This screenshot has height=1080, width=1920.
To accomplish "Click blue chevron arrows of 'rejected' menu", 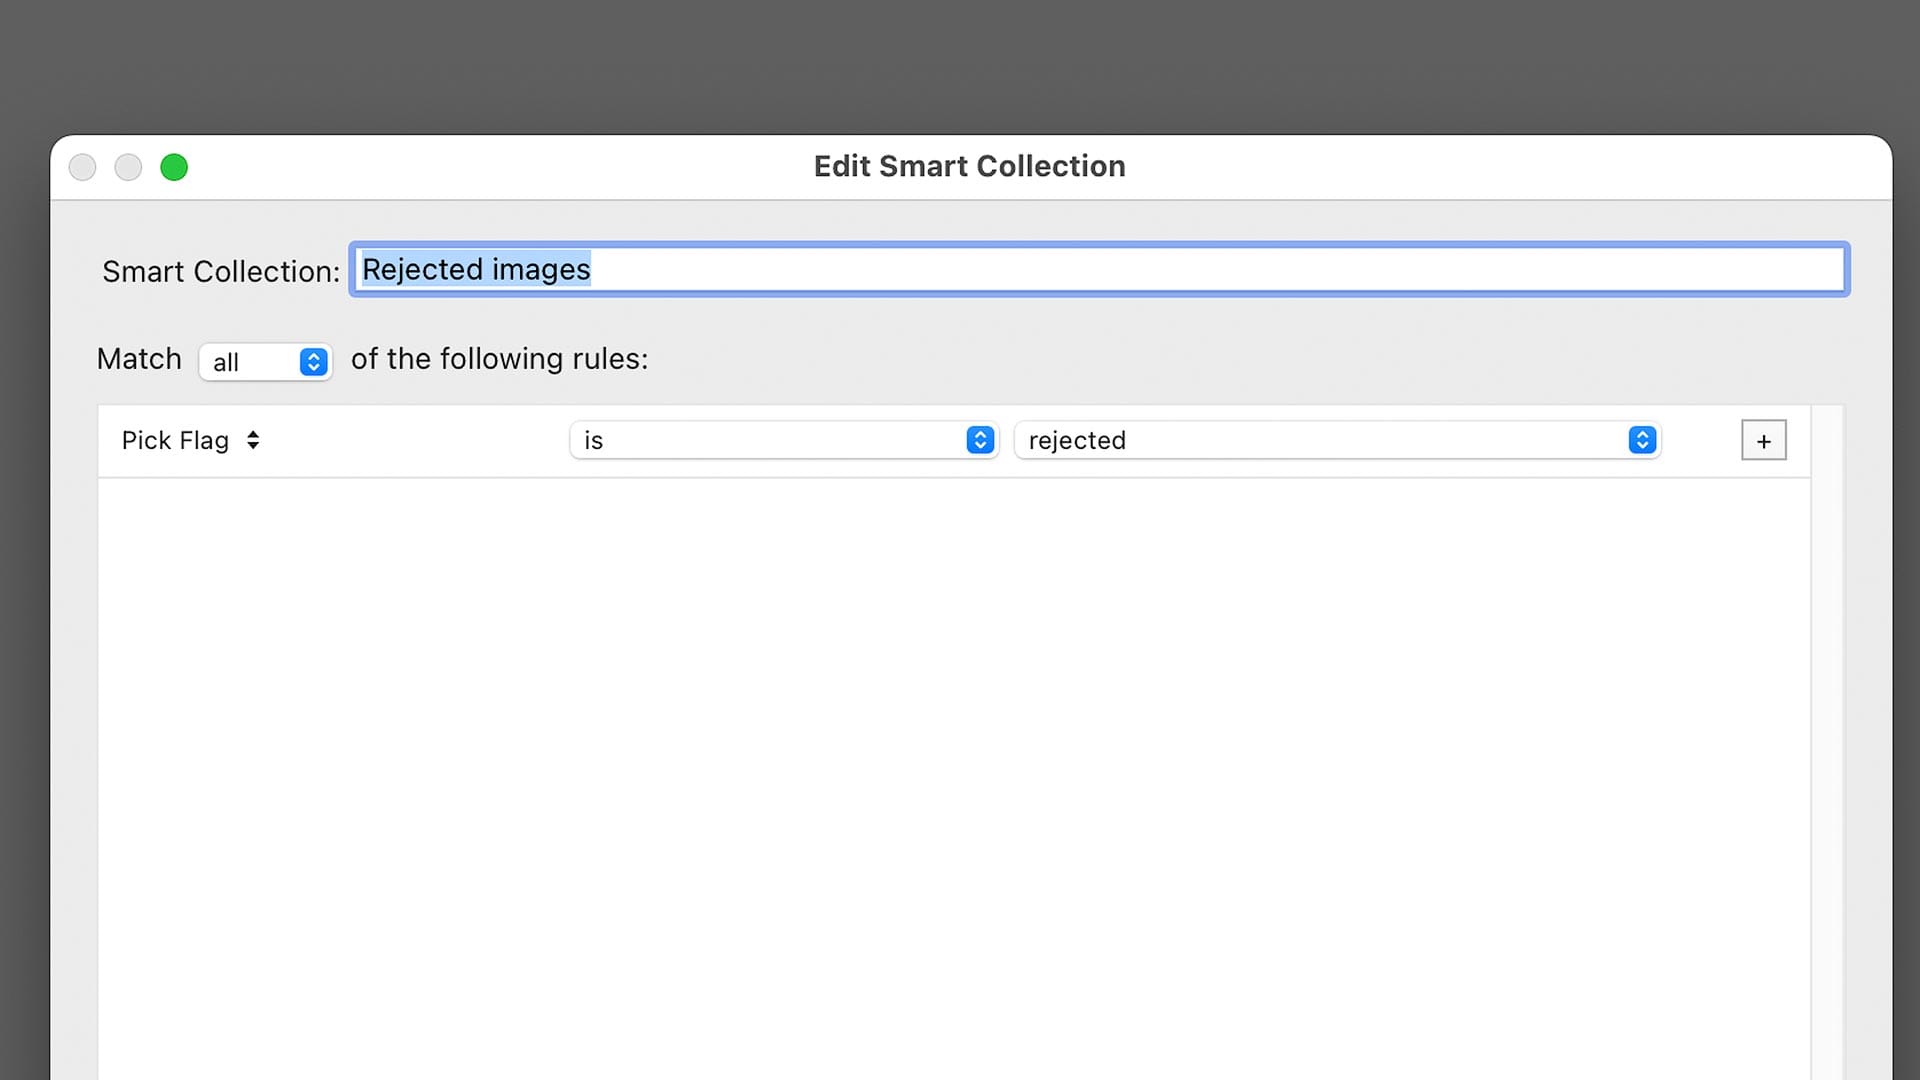I will click(x=1642, y=441).
